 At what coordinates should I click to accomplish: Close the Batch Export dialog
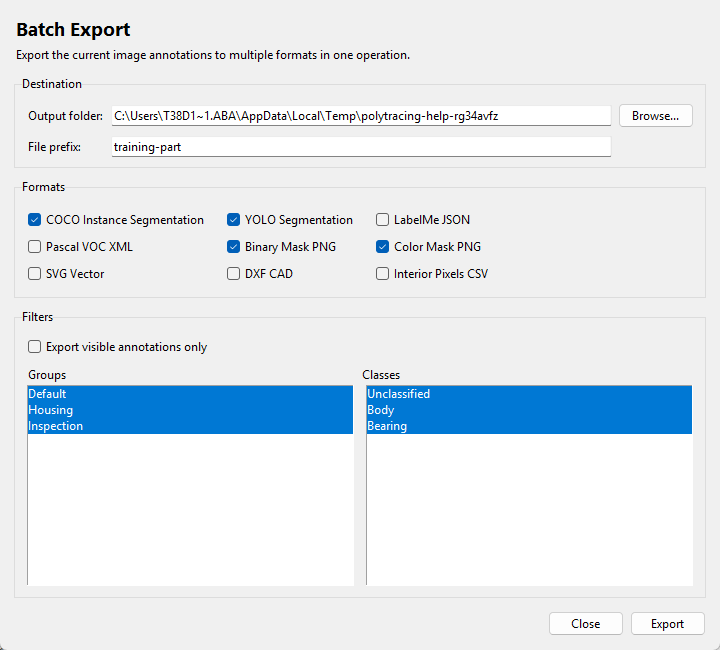pyautogui.click(x=585, y=624)
